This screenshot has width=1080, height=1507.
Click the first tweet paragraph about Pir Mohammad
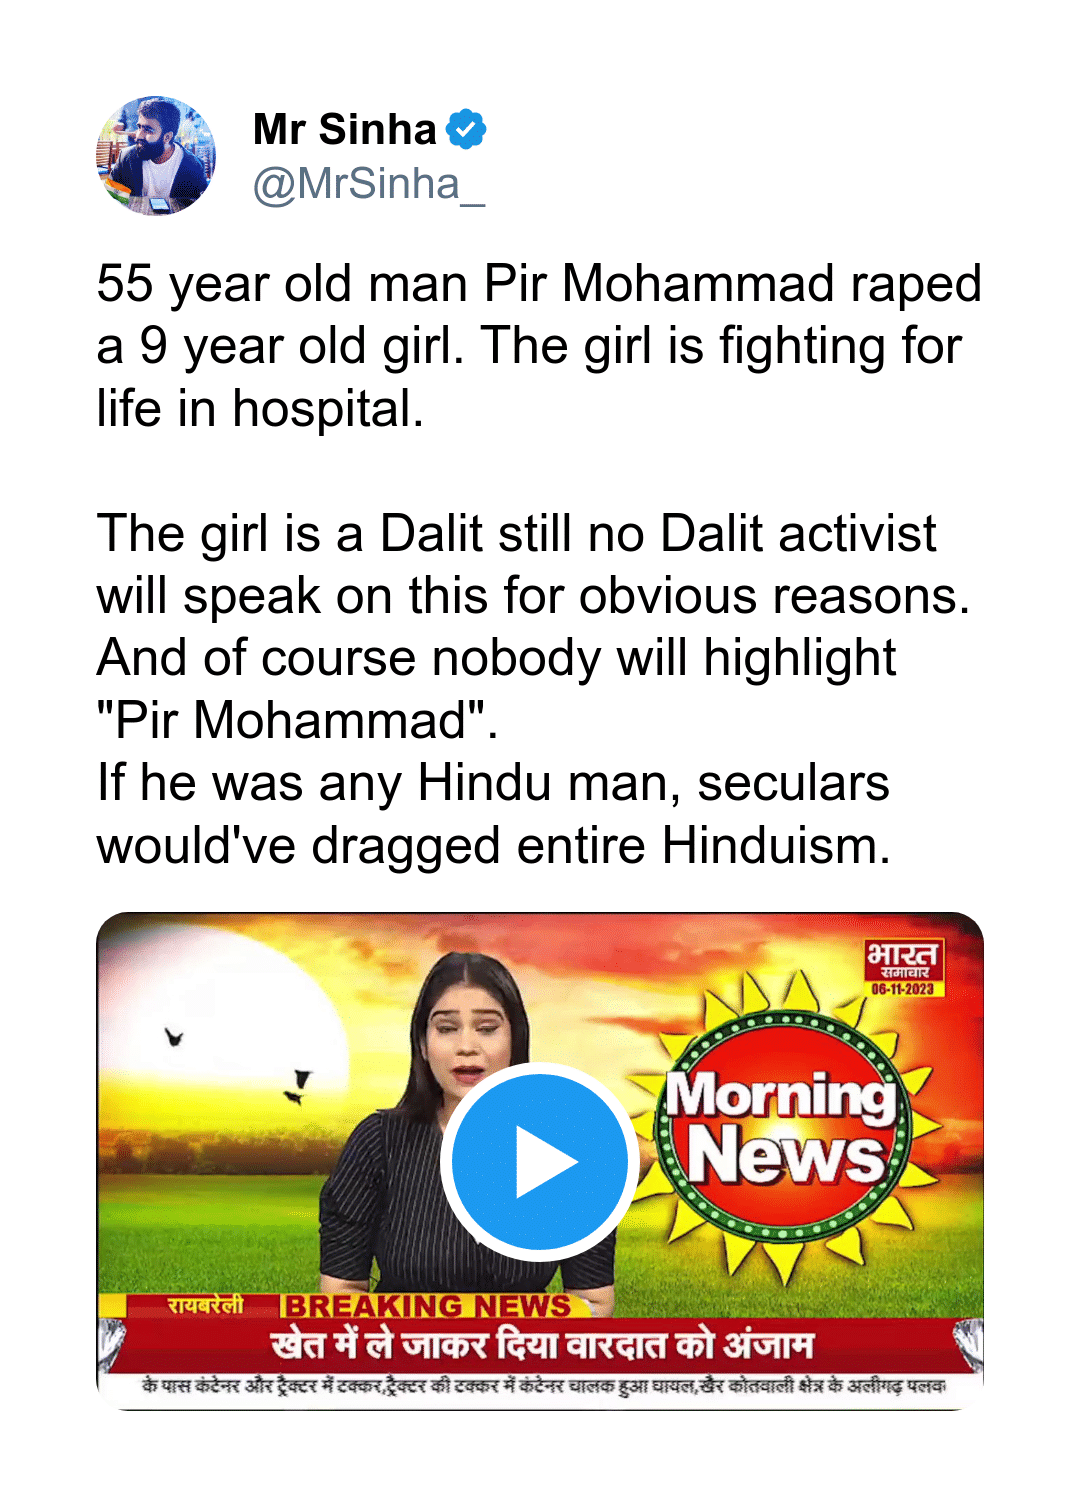click(539, 346)
